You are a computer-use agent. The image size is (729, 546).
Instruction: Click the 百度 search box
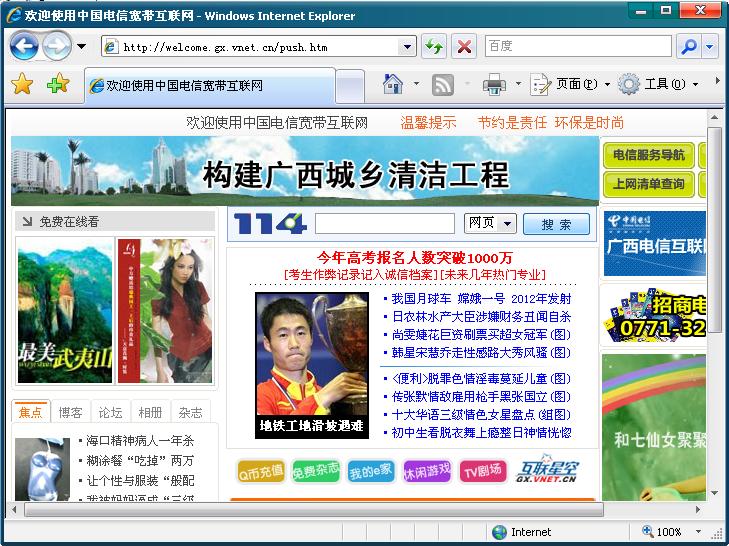pos(578,46)
